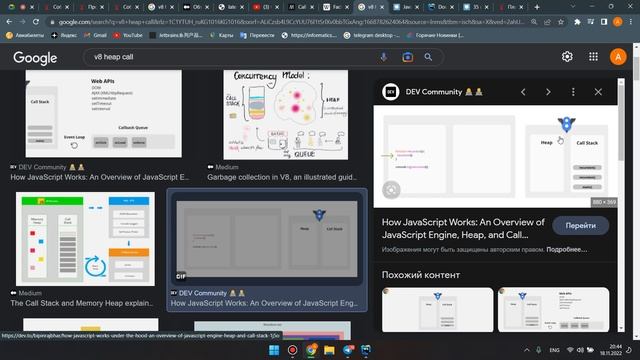Open second related content thumbnail with Web APIs

[553, 310]
